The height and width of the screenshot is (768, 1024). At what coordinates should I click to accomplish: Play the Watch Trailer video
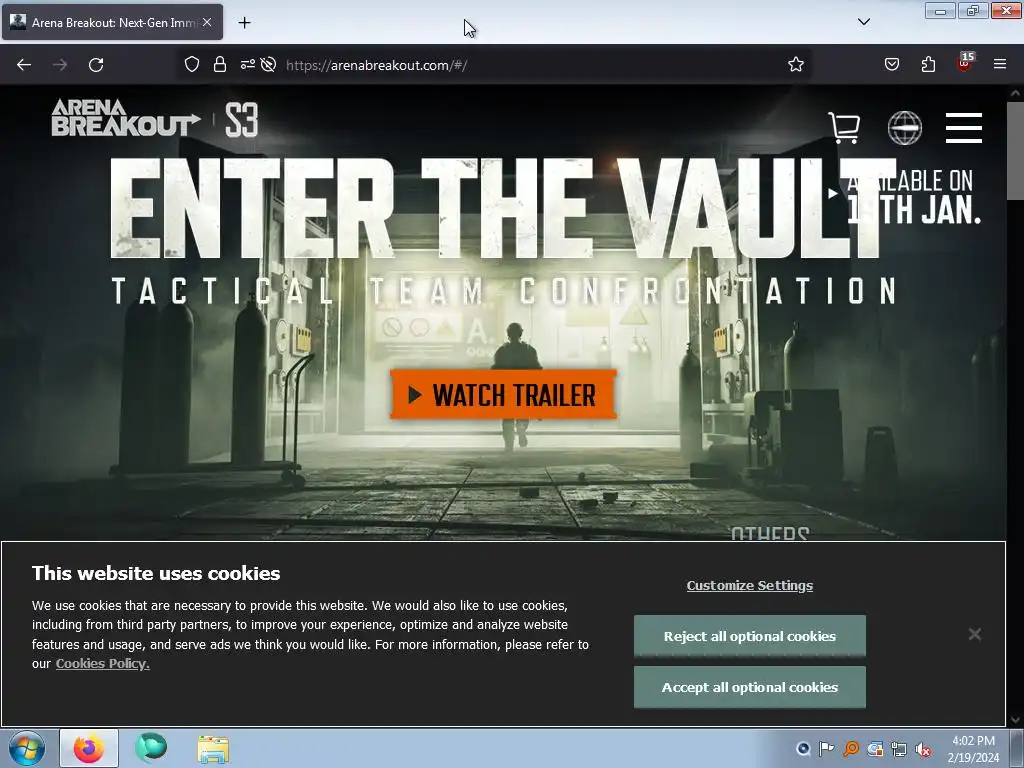tap(503, 394)
